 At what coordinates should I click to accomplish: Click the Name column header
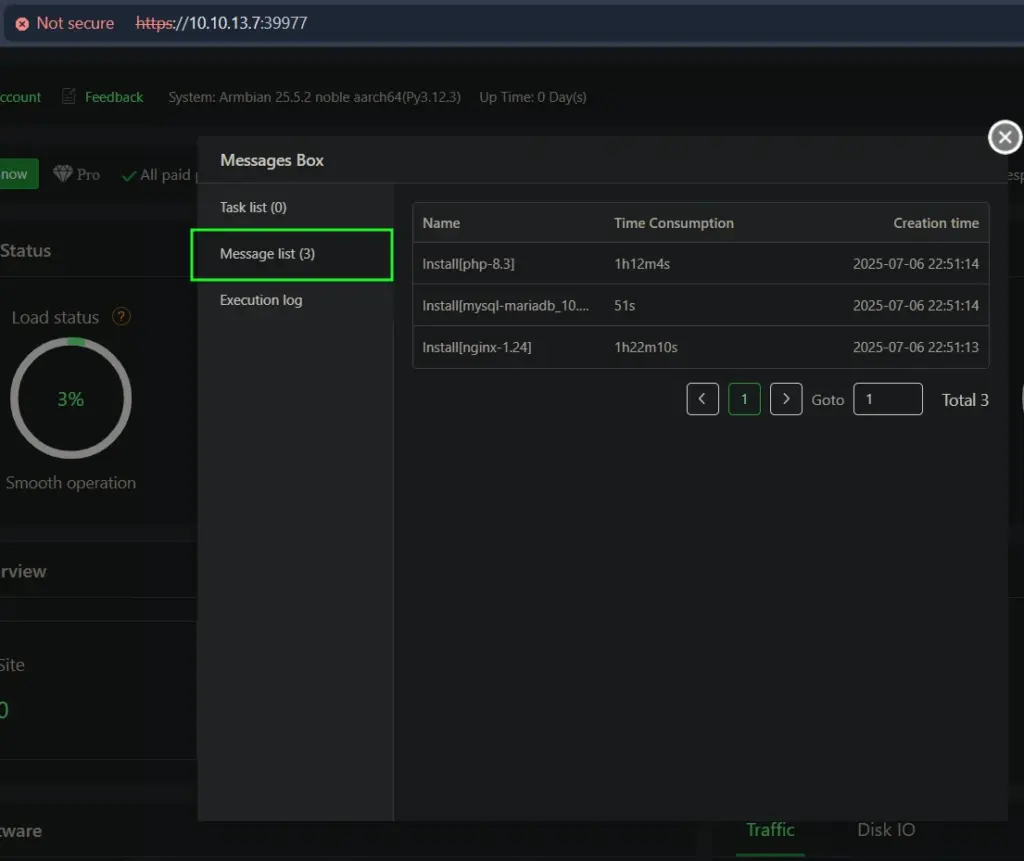coord(441,223)
